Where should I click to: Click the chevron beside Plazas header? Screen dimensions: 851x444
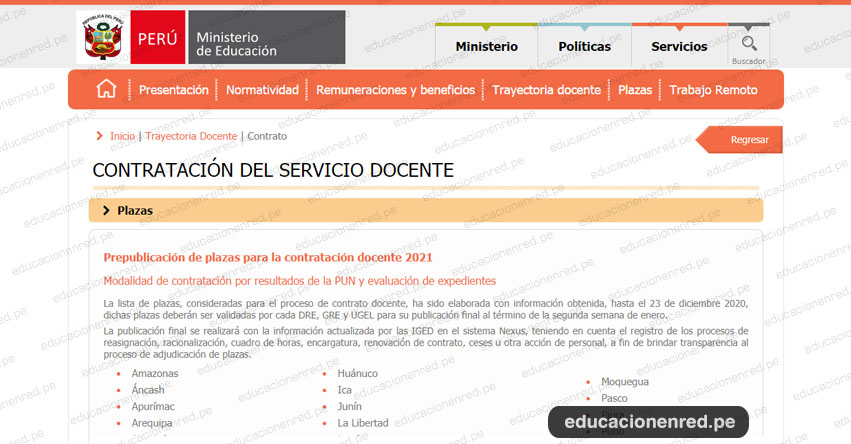106,211
